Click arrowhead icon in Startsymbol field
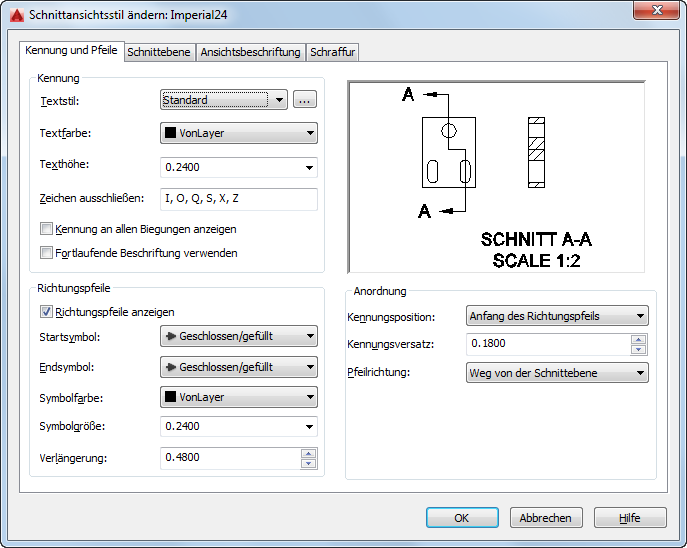 170,336
